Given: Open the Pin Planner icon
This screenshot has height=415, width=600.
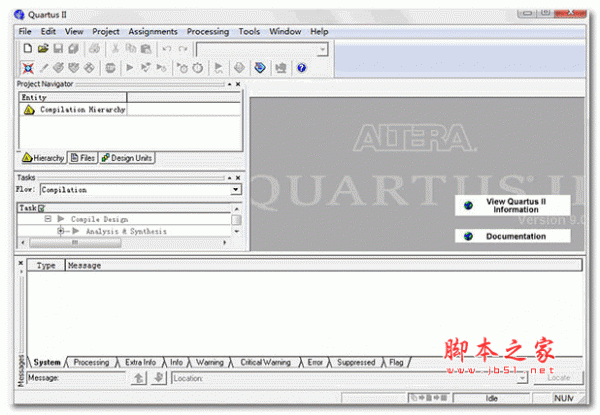Looking at the screenshot, I should coord(74,68).
